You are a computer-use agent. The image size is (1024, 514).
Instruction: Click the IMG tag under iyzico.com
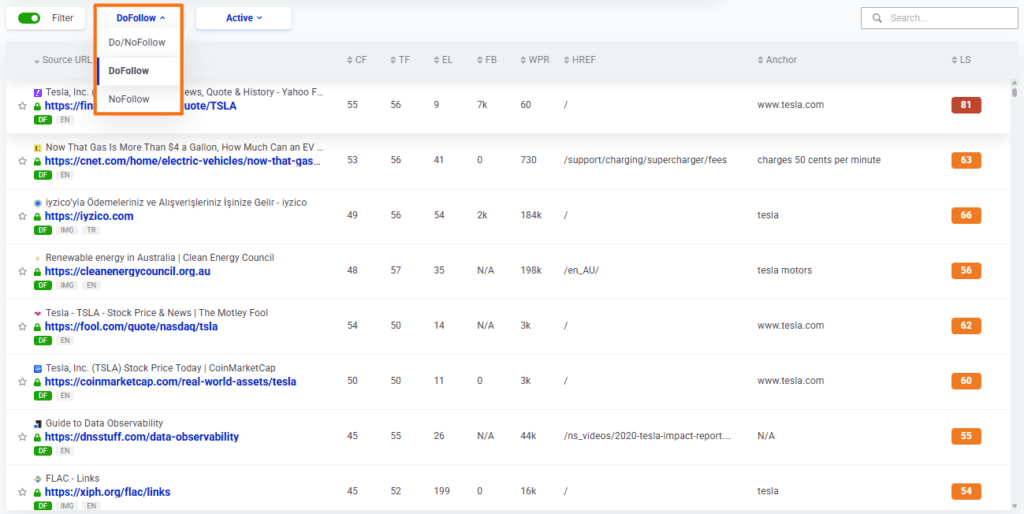[x=67, y=231]
